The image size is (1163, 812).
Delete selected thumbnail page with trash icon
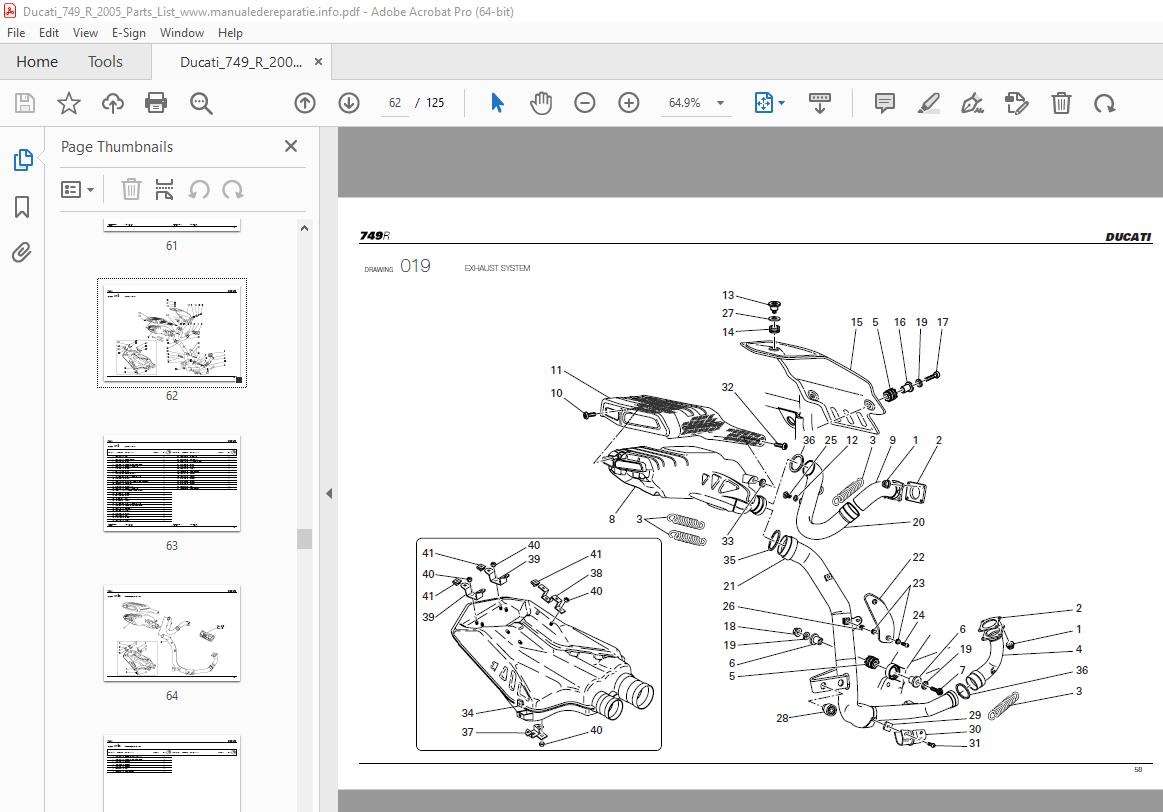(131, 190)
